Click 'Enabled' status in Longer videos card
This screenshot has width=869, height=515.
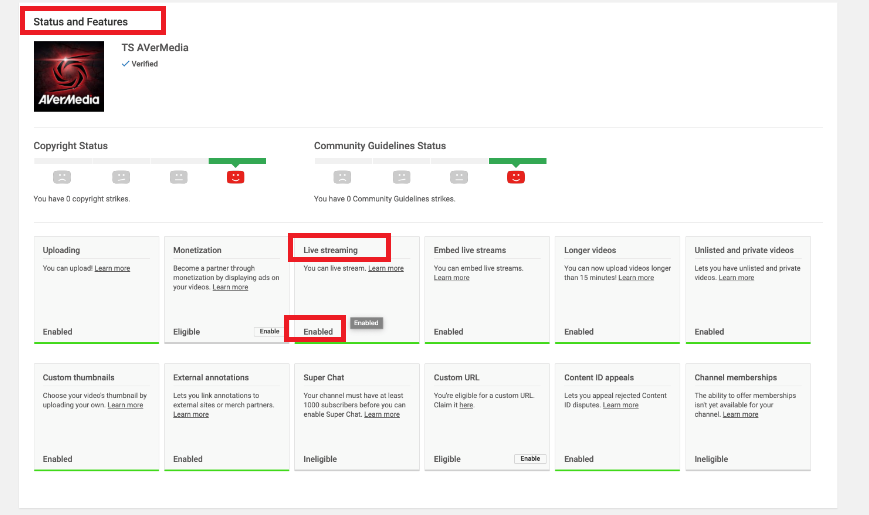[x=579, y=332]
